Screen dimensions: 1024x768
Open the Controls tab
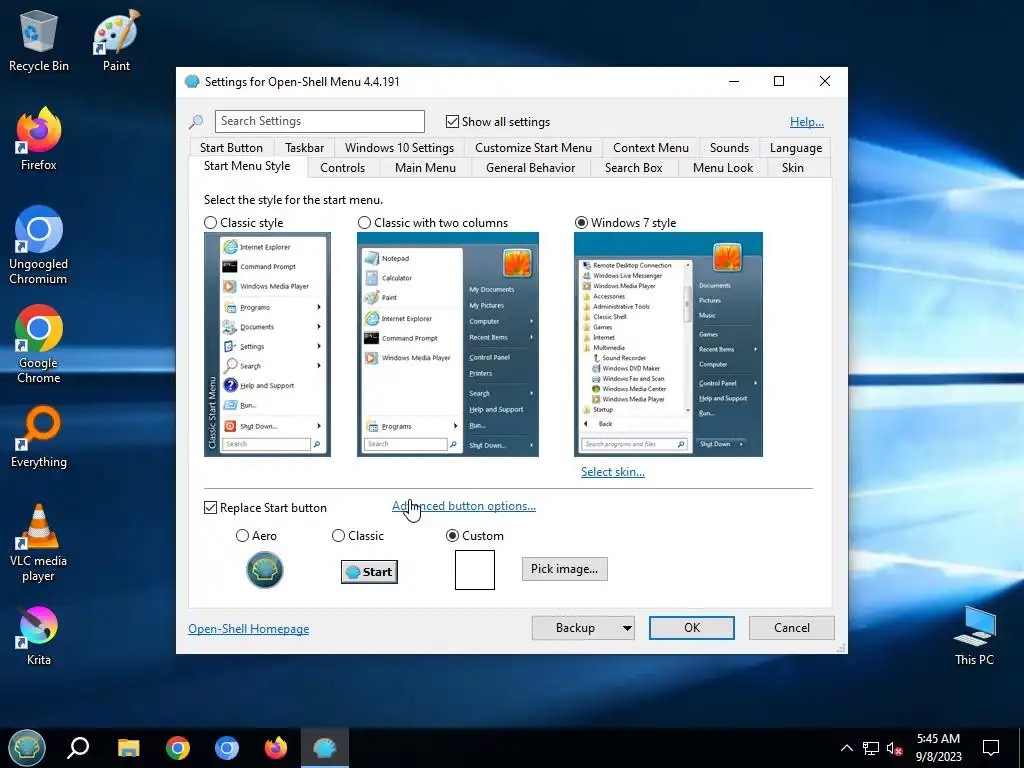[x=342, y=168]
